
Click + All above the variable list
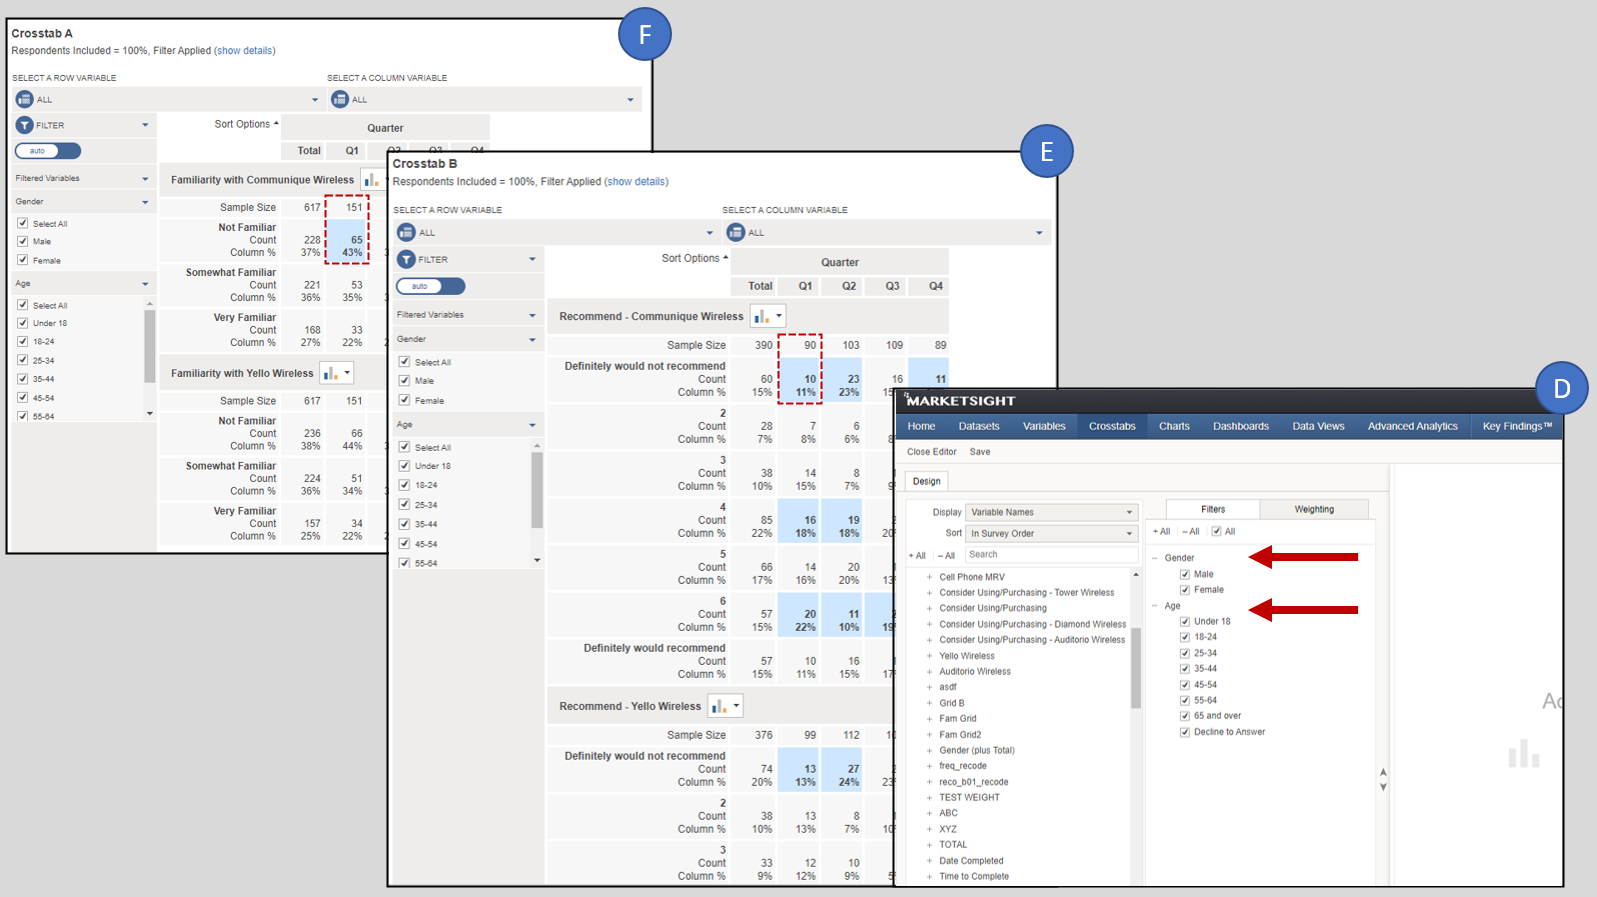pyautogui.click(x=917, y=555)
